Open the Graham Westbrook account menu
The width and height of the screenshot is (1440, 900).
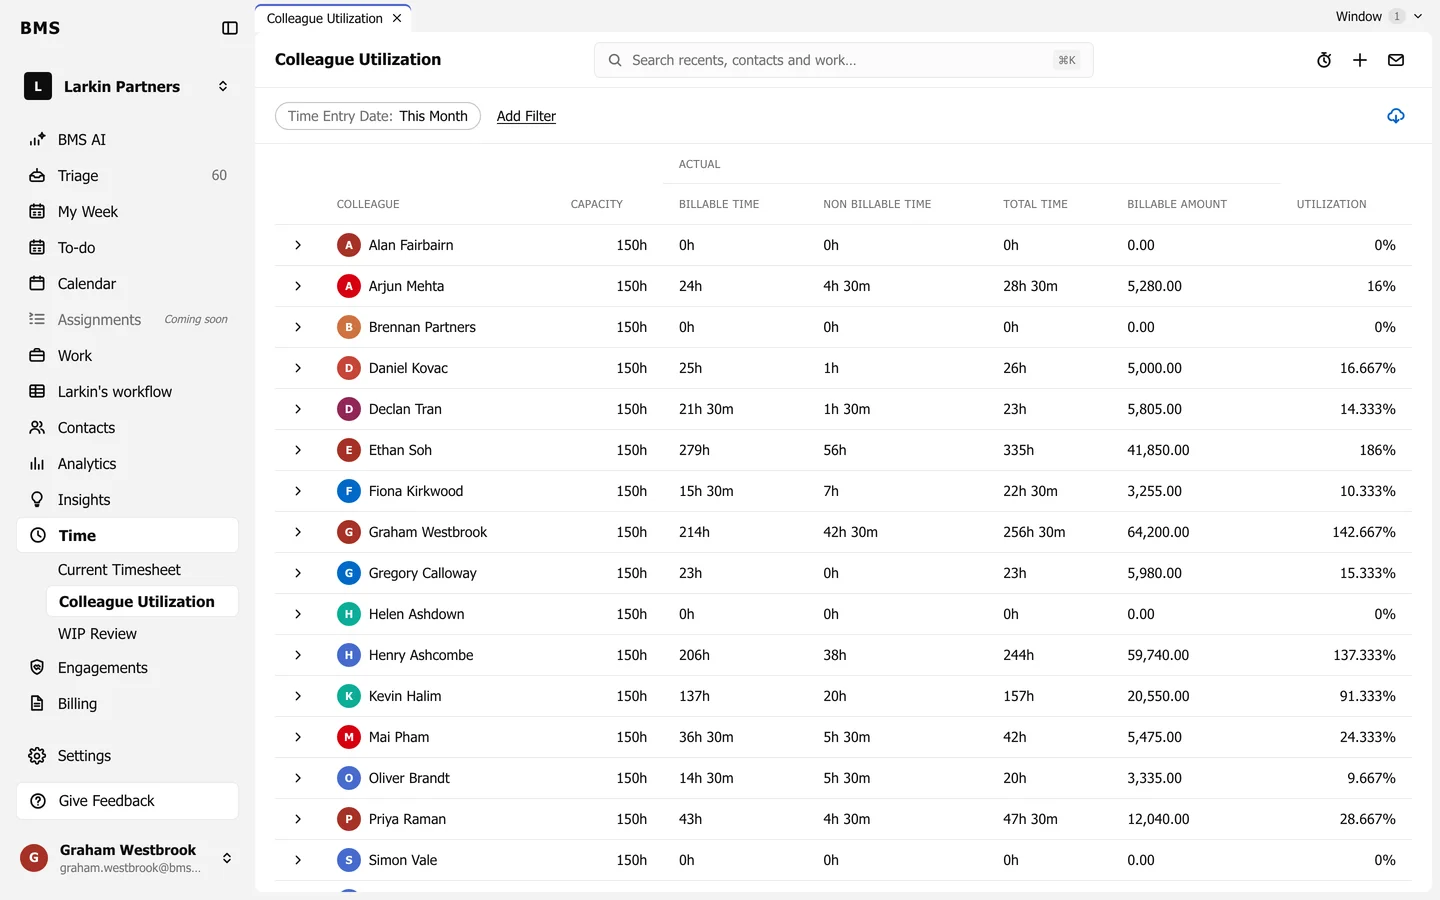point(128,858)
